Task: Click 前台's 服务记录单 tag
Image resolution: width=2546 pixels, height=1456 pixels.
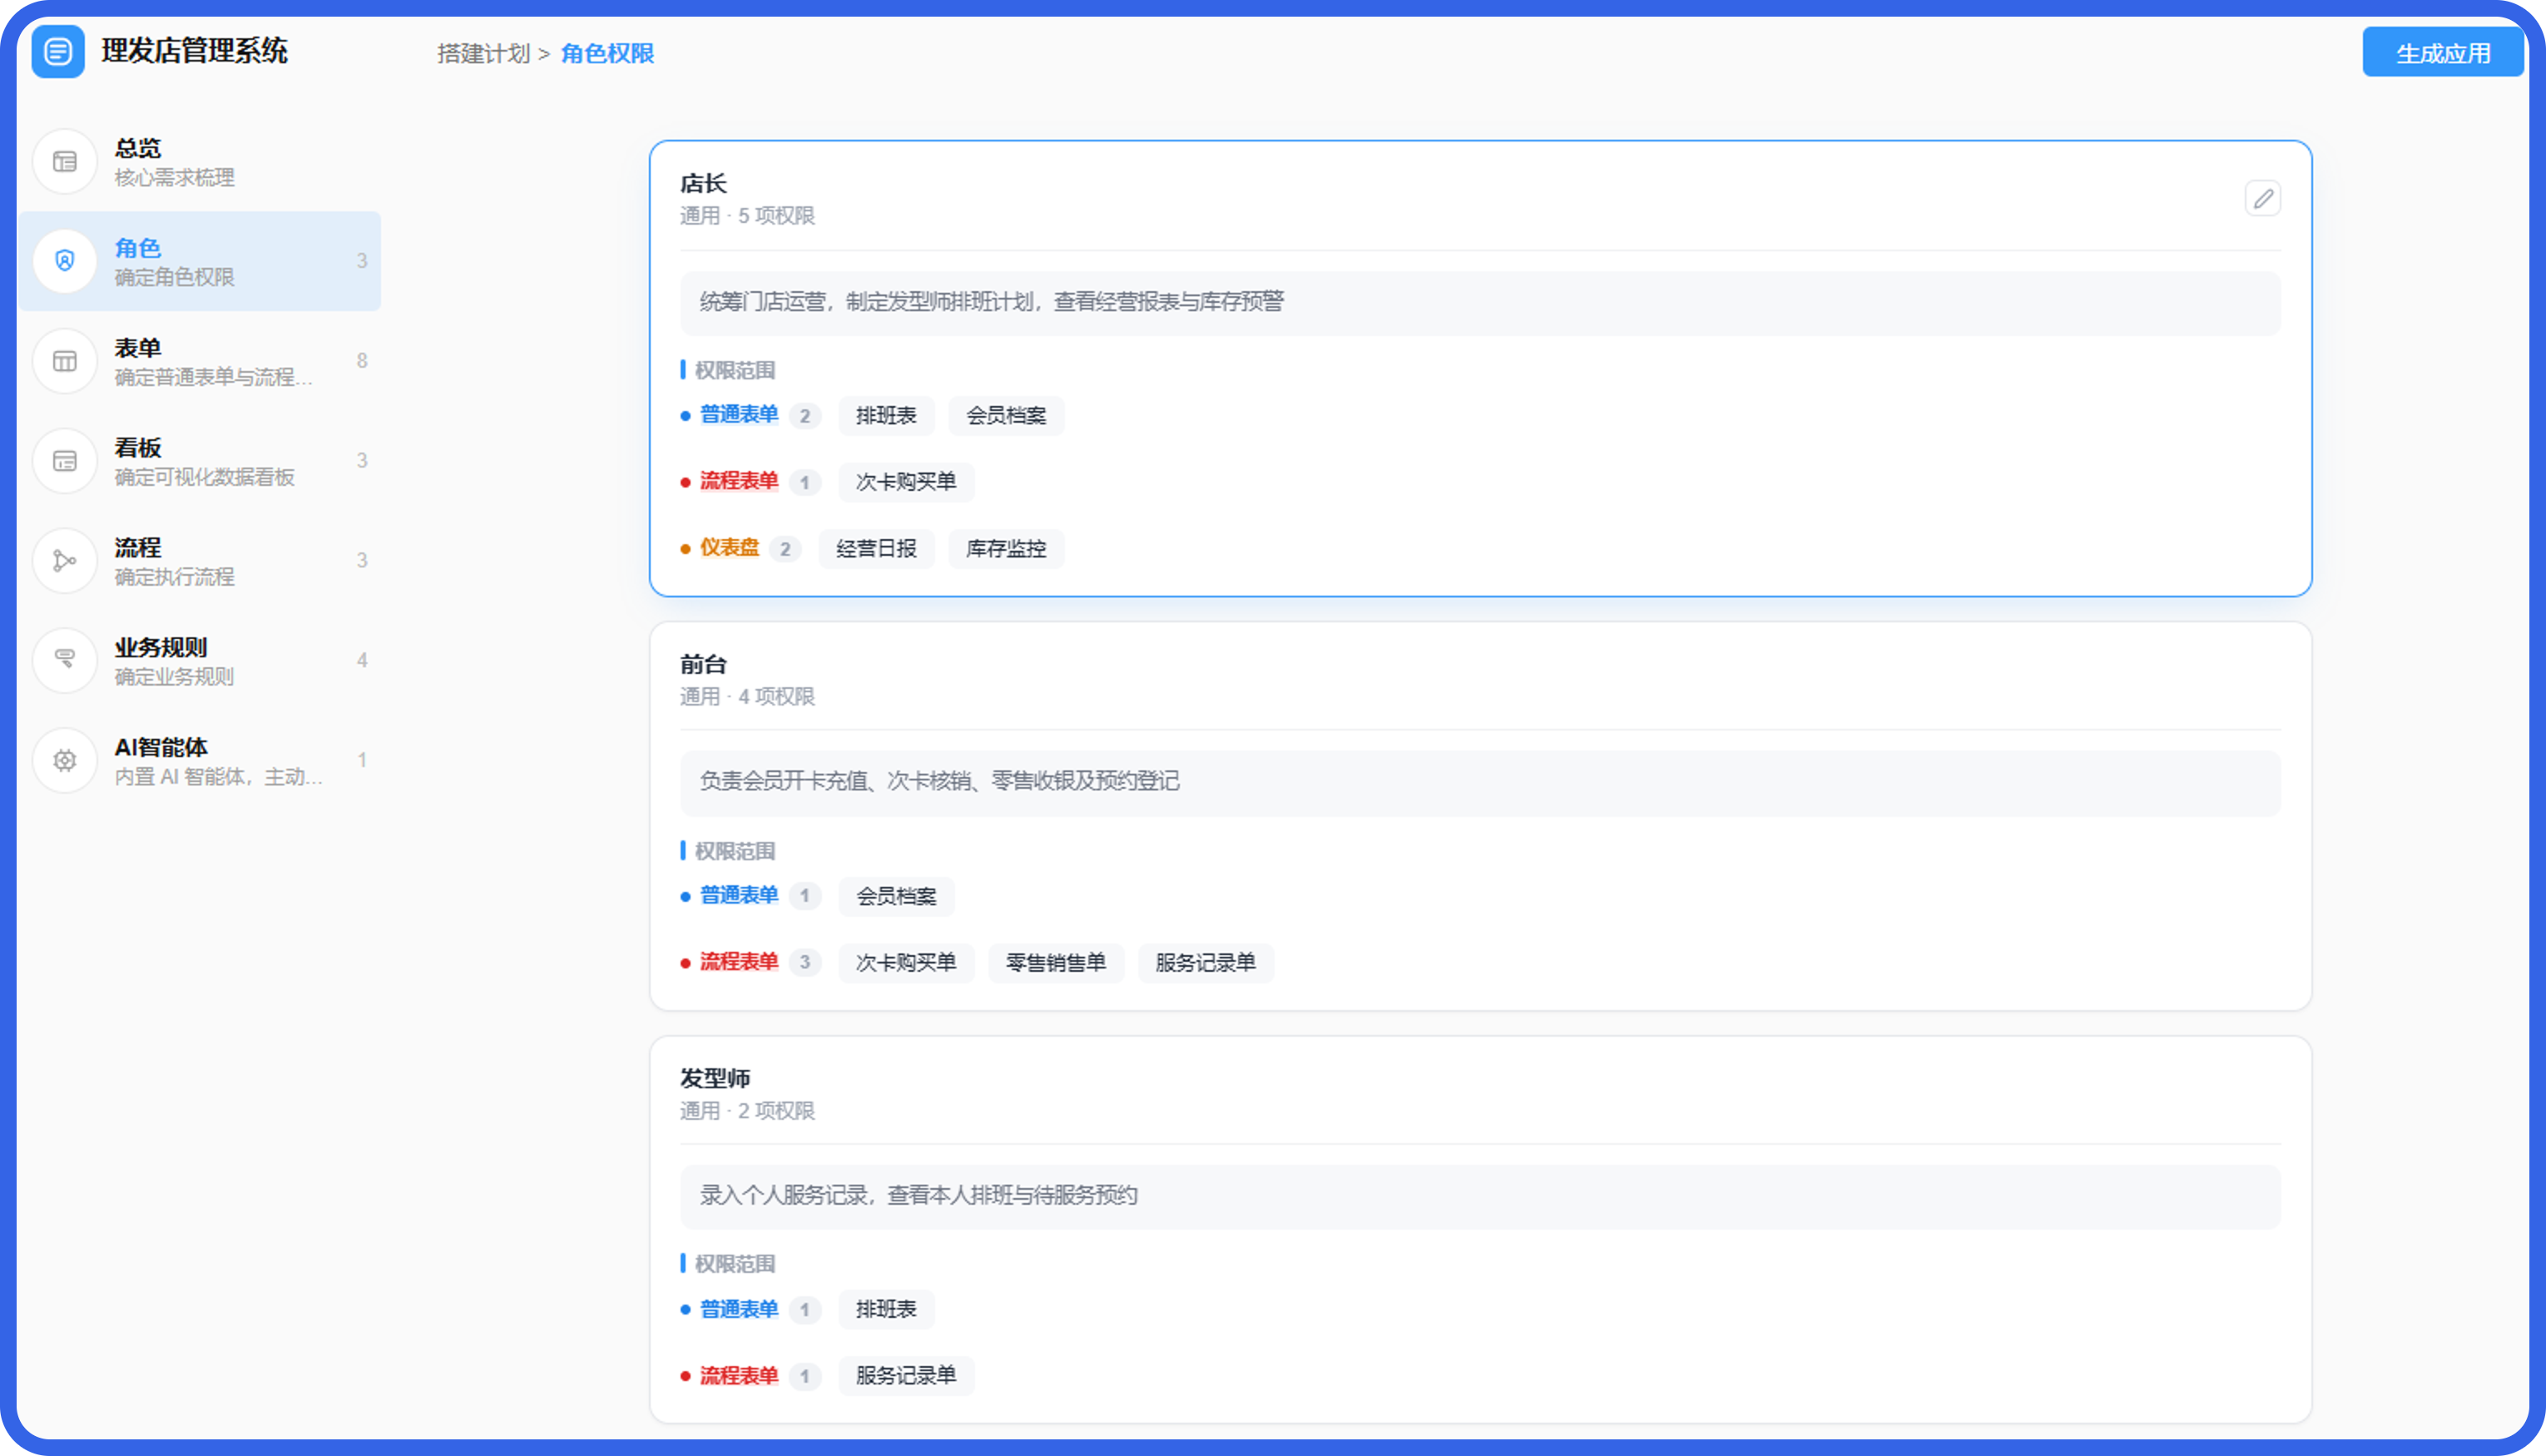Action: 1206,963
